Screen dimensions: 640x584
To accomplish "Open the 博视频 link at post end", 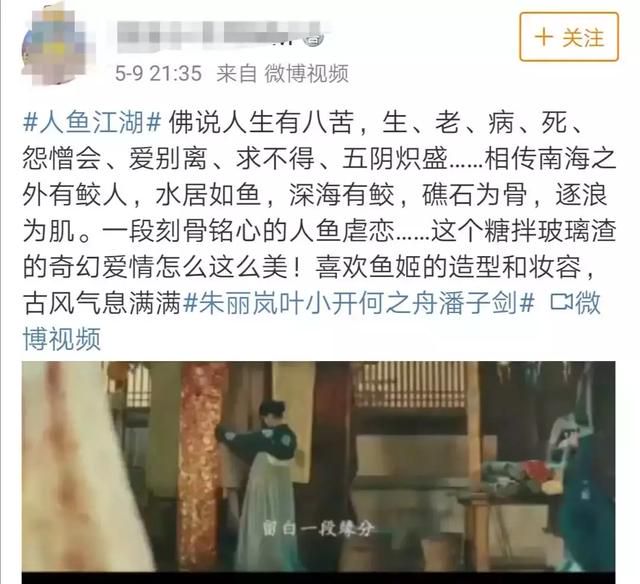I will (x=62, y=339).
